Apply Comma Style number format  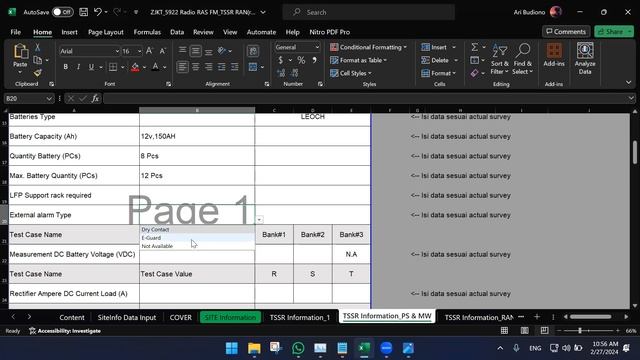tap(314, 60)
